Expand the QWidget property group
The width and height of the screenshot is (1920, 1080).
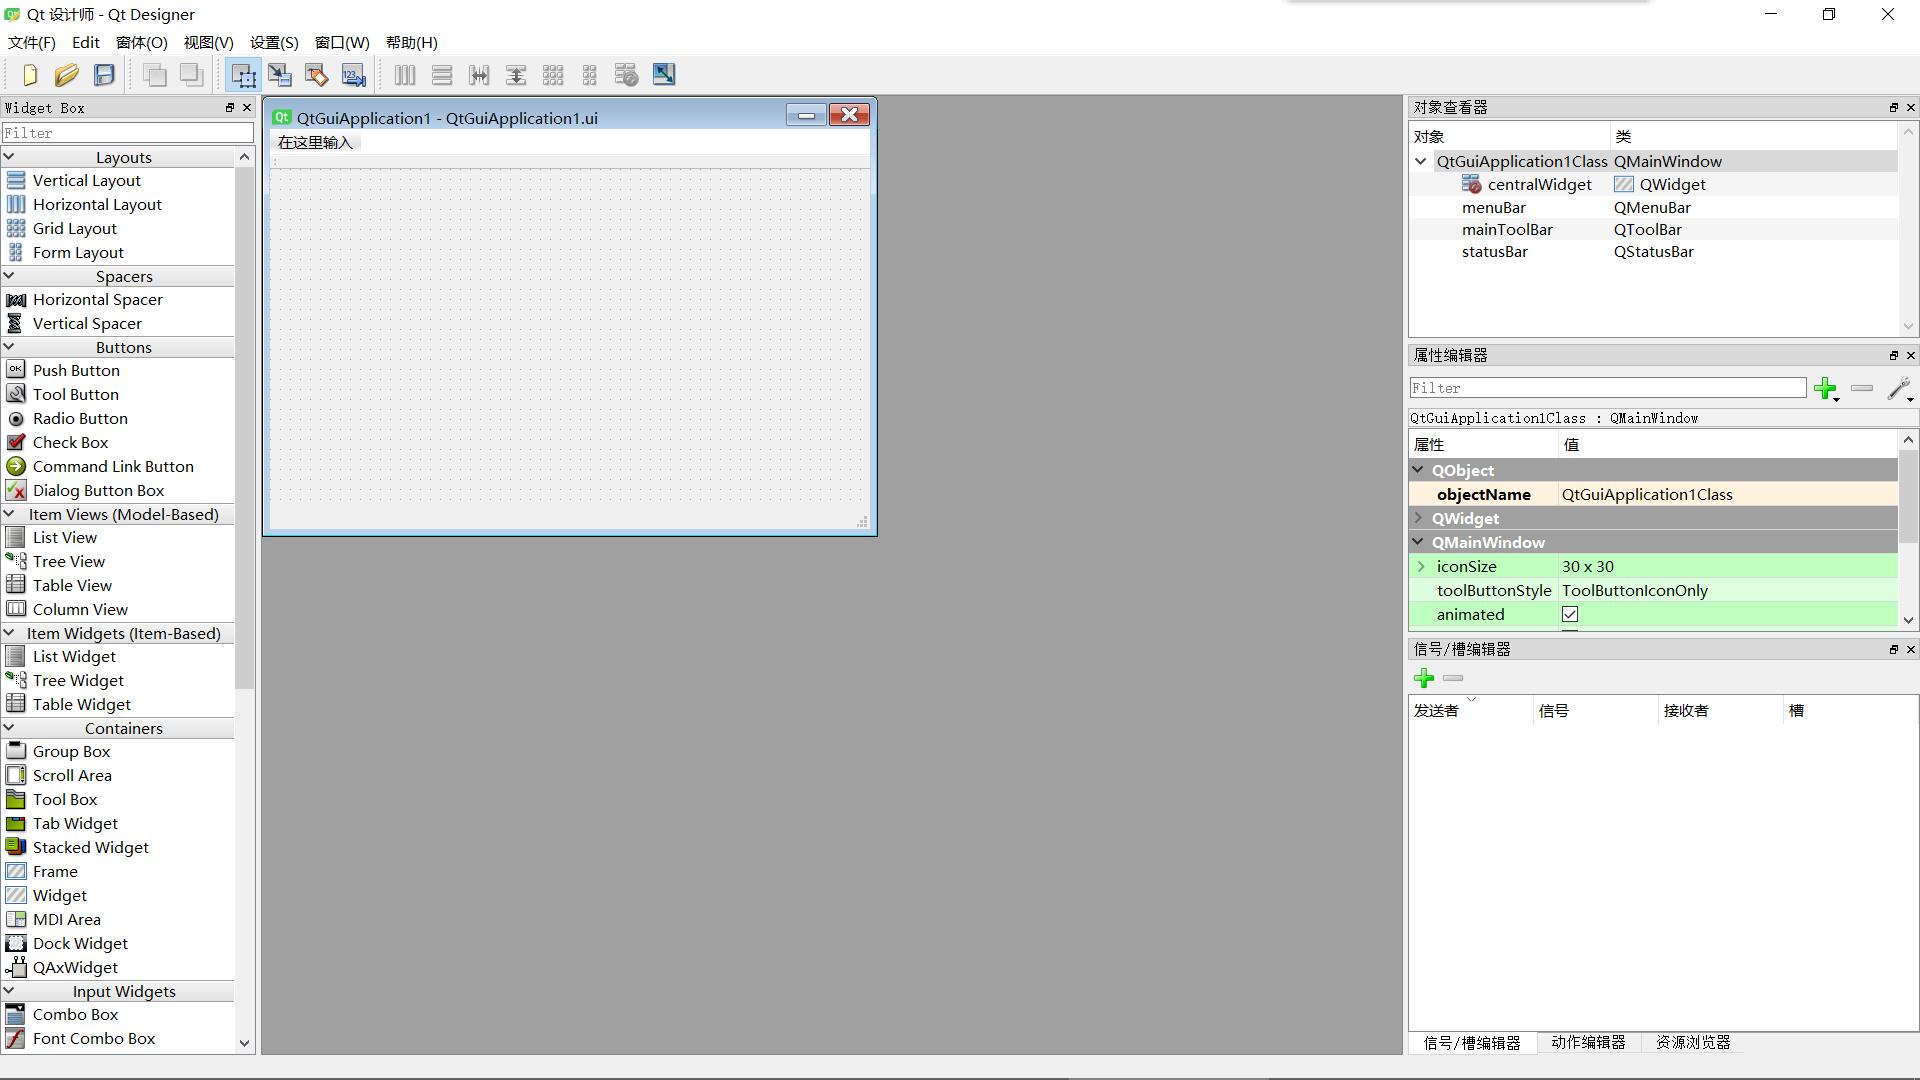pyautogui.click(x=1418, y=518)
